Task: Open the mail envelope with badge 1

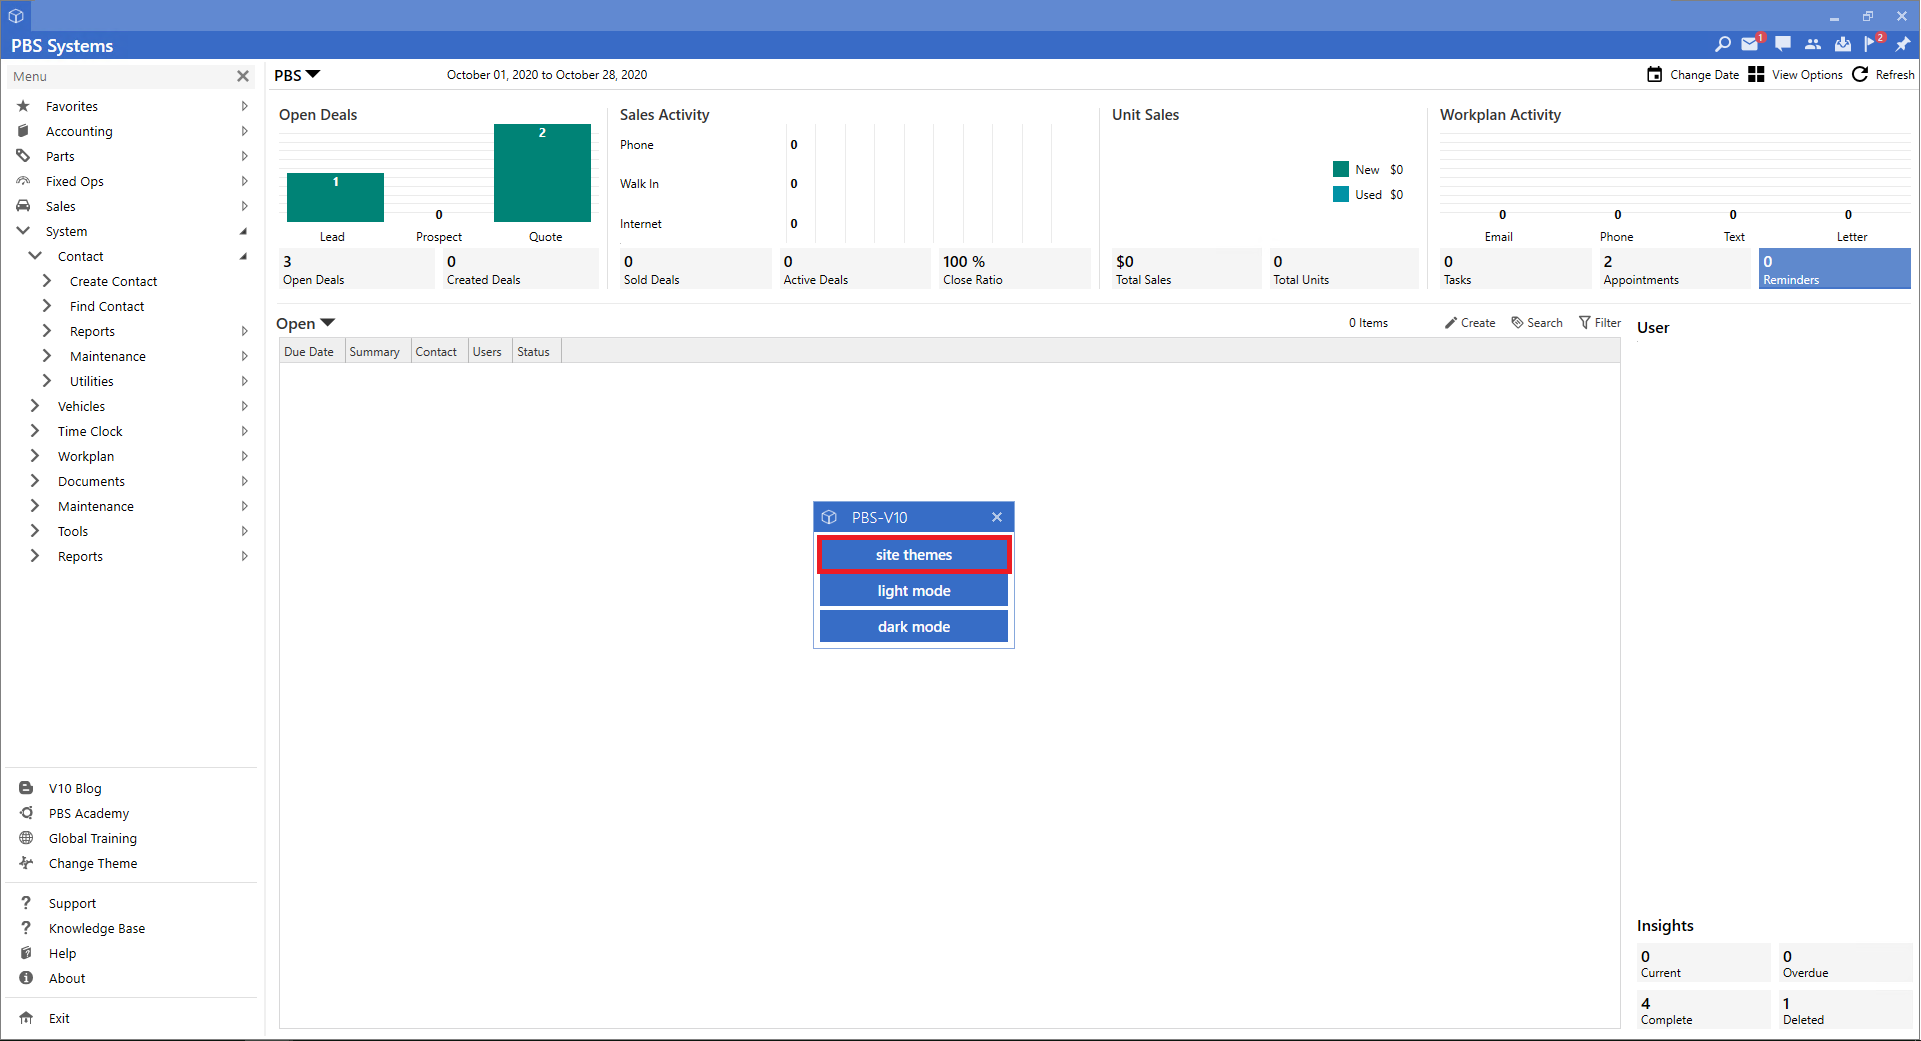Action: [x=1750, y=44]
